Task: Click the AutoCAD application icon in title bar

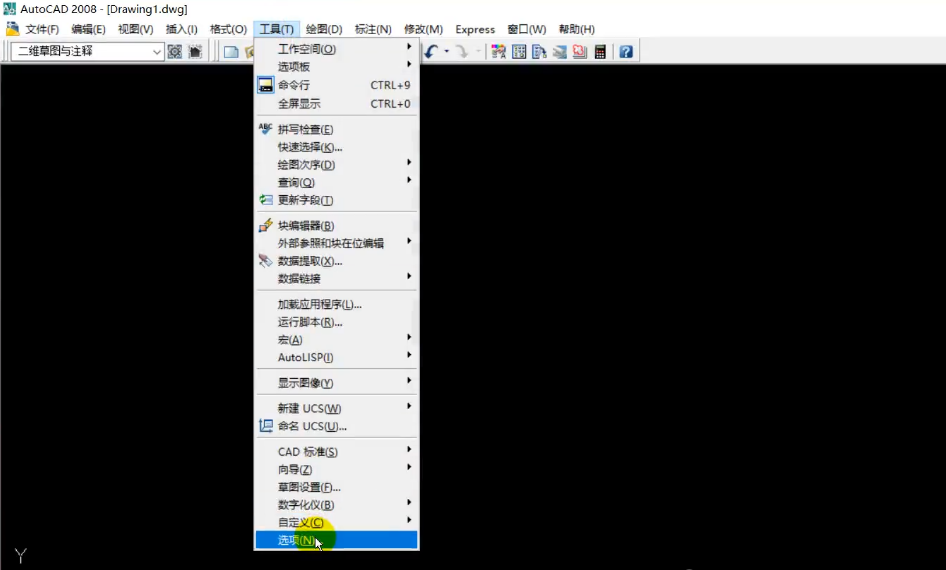Action: [9, 9]
